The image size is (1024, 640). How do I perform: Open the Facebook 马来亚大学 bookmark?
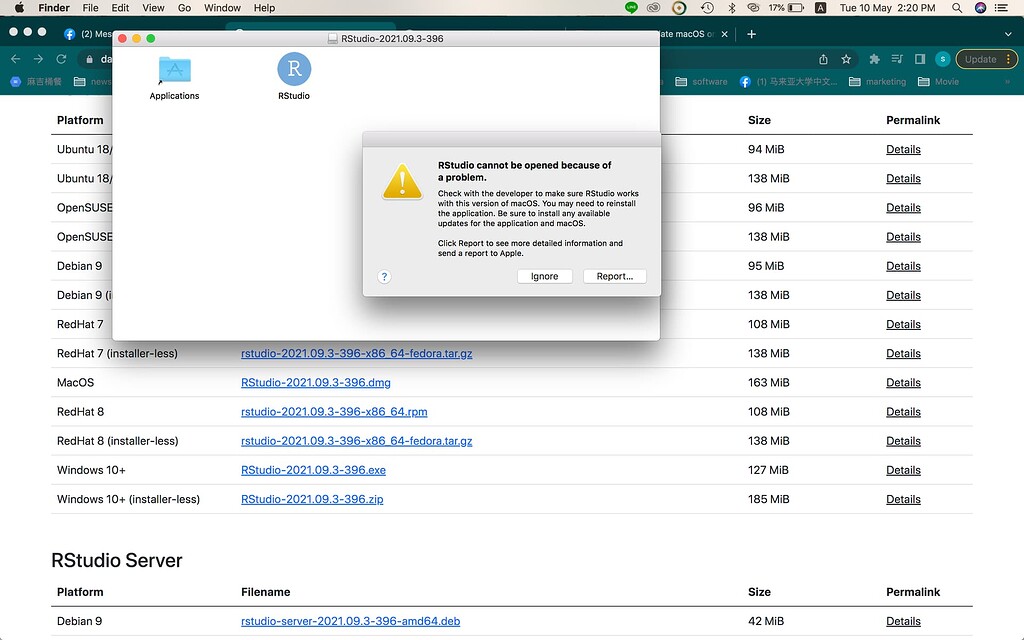pos(788,82)
